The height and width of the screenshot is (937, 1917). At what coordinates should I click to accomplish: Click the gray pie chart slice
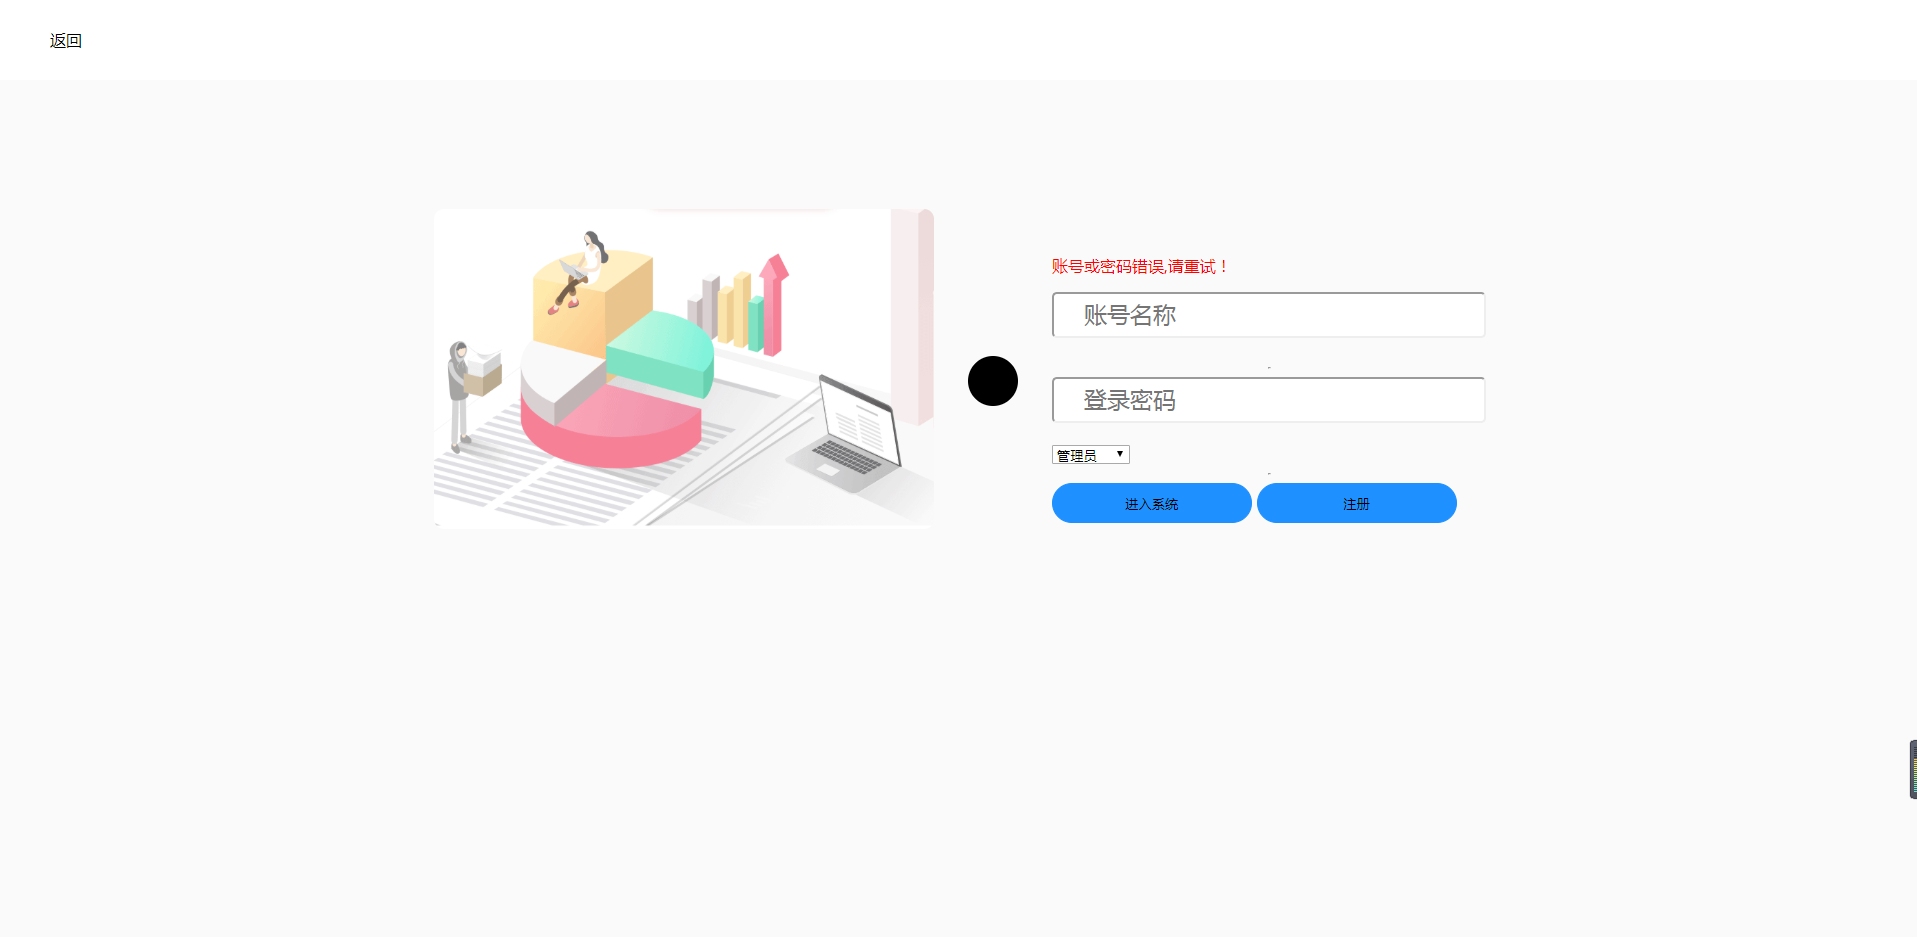[561, 381]
